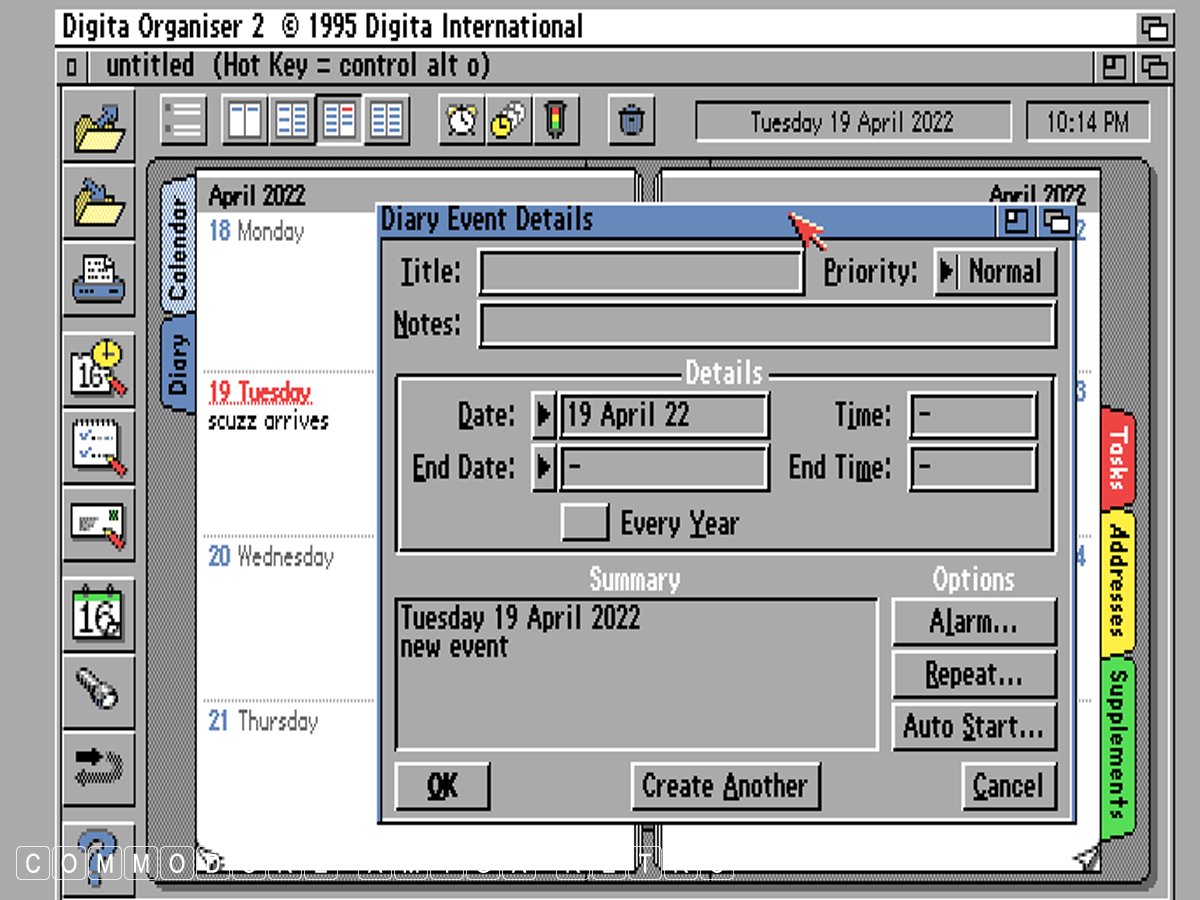
Task: Open the Priority dropdown set to Normal
Action: pos(995,272)
